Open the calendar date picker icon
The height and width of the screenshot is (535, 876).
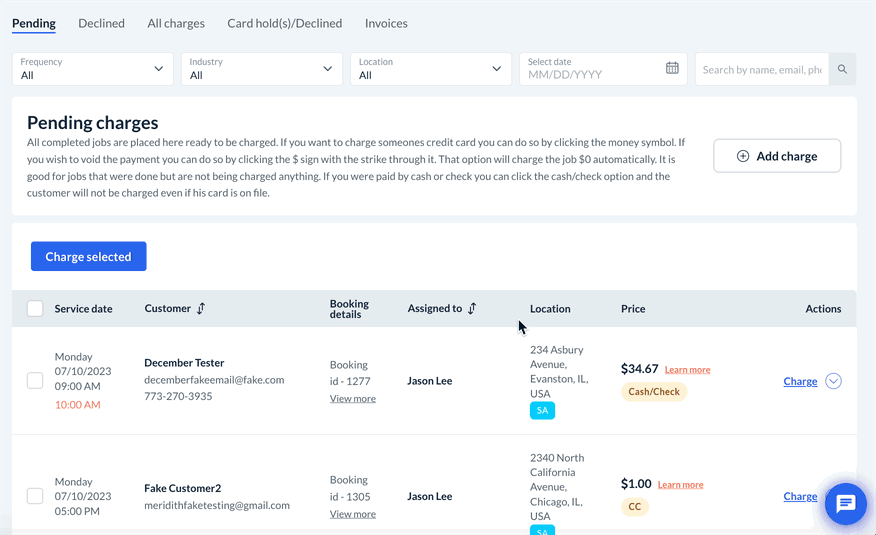(x=672, y=68)
